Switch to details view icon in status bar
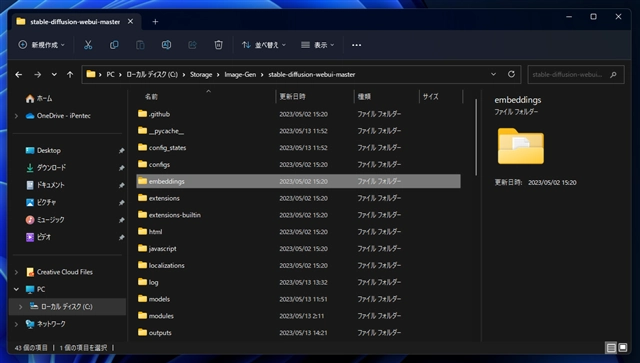 (611, 347)
